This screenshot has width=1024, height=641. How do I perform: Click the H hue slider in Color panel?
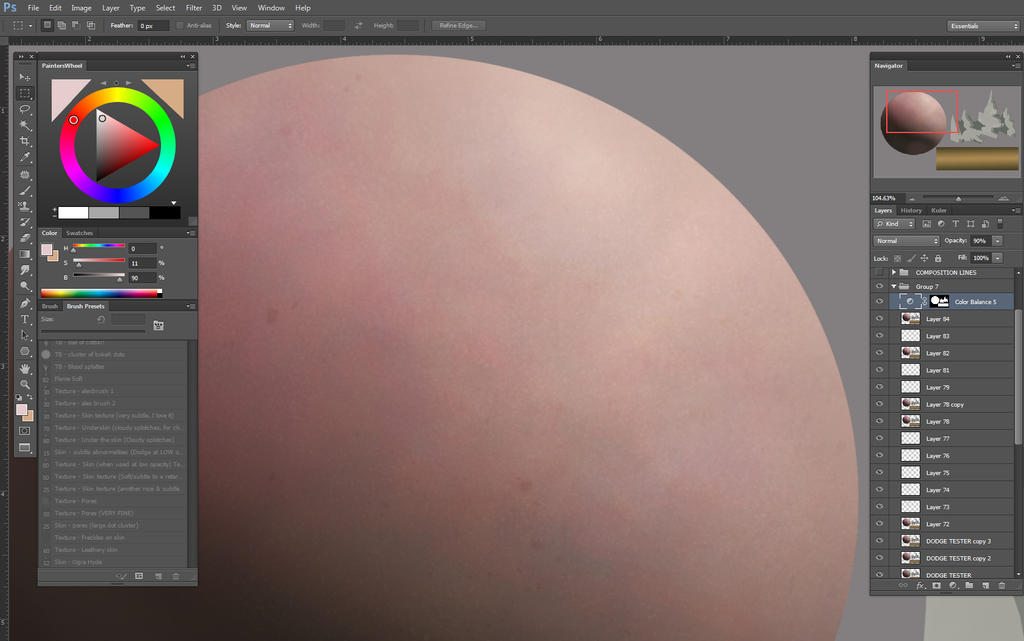coord(99,246)
